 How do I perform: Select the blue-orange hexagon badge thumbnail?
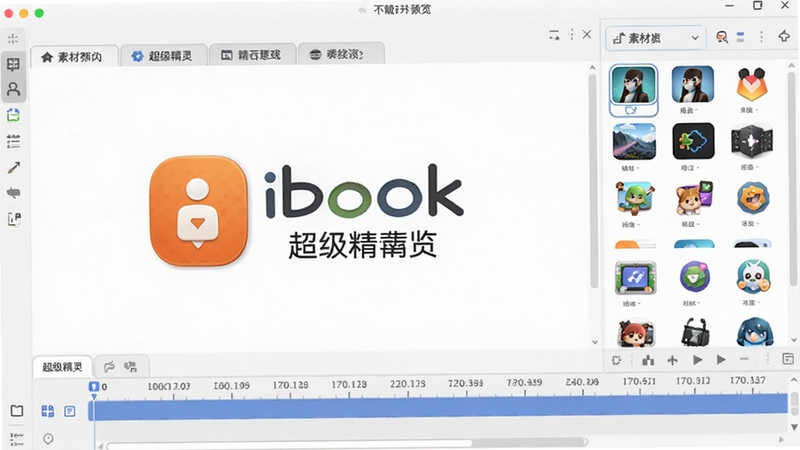click(753, 197)
